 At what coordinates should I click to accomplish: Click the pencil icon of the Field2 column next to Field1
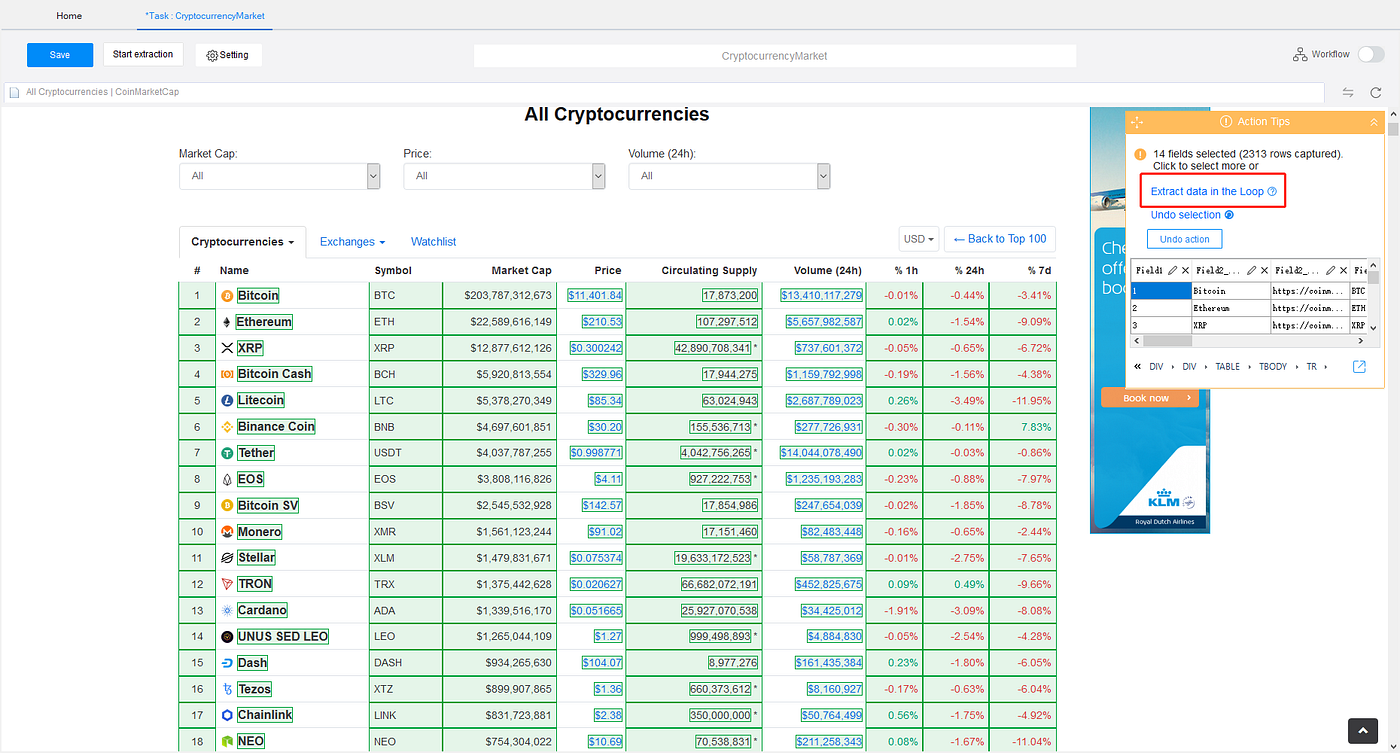pos(1251,270)
